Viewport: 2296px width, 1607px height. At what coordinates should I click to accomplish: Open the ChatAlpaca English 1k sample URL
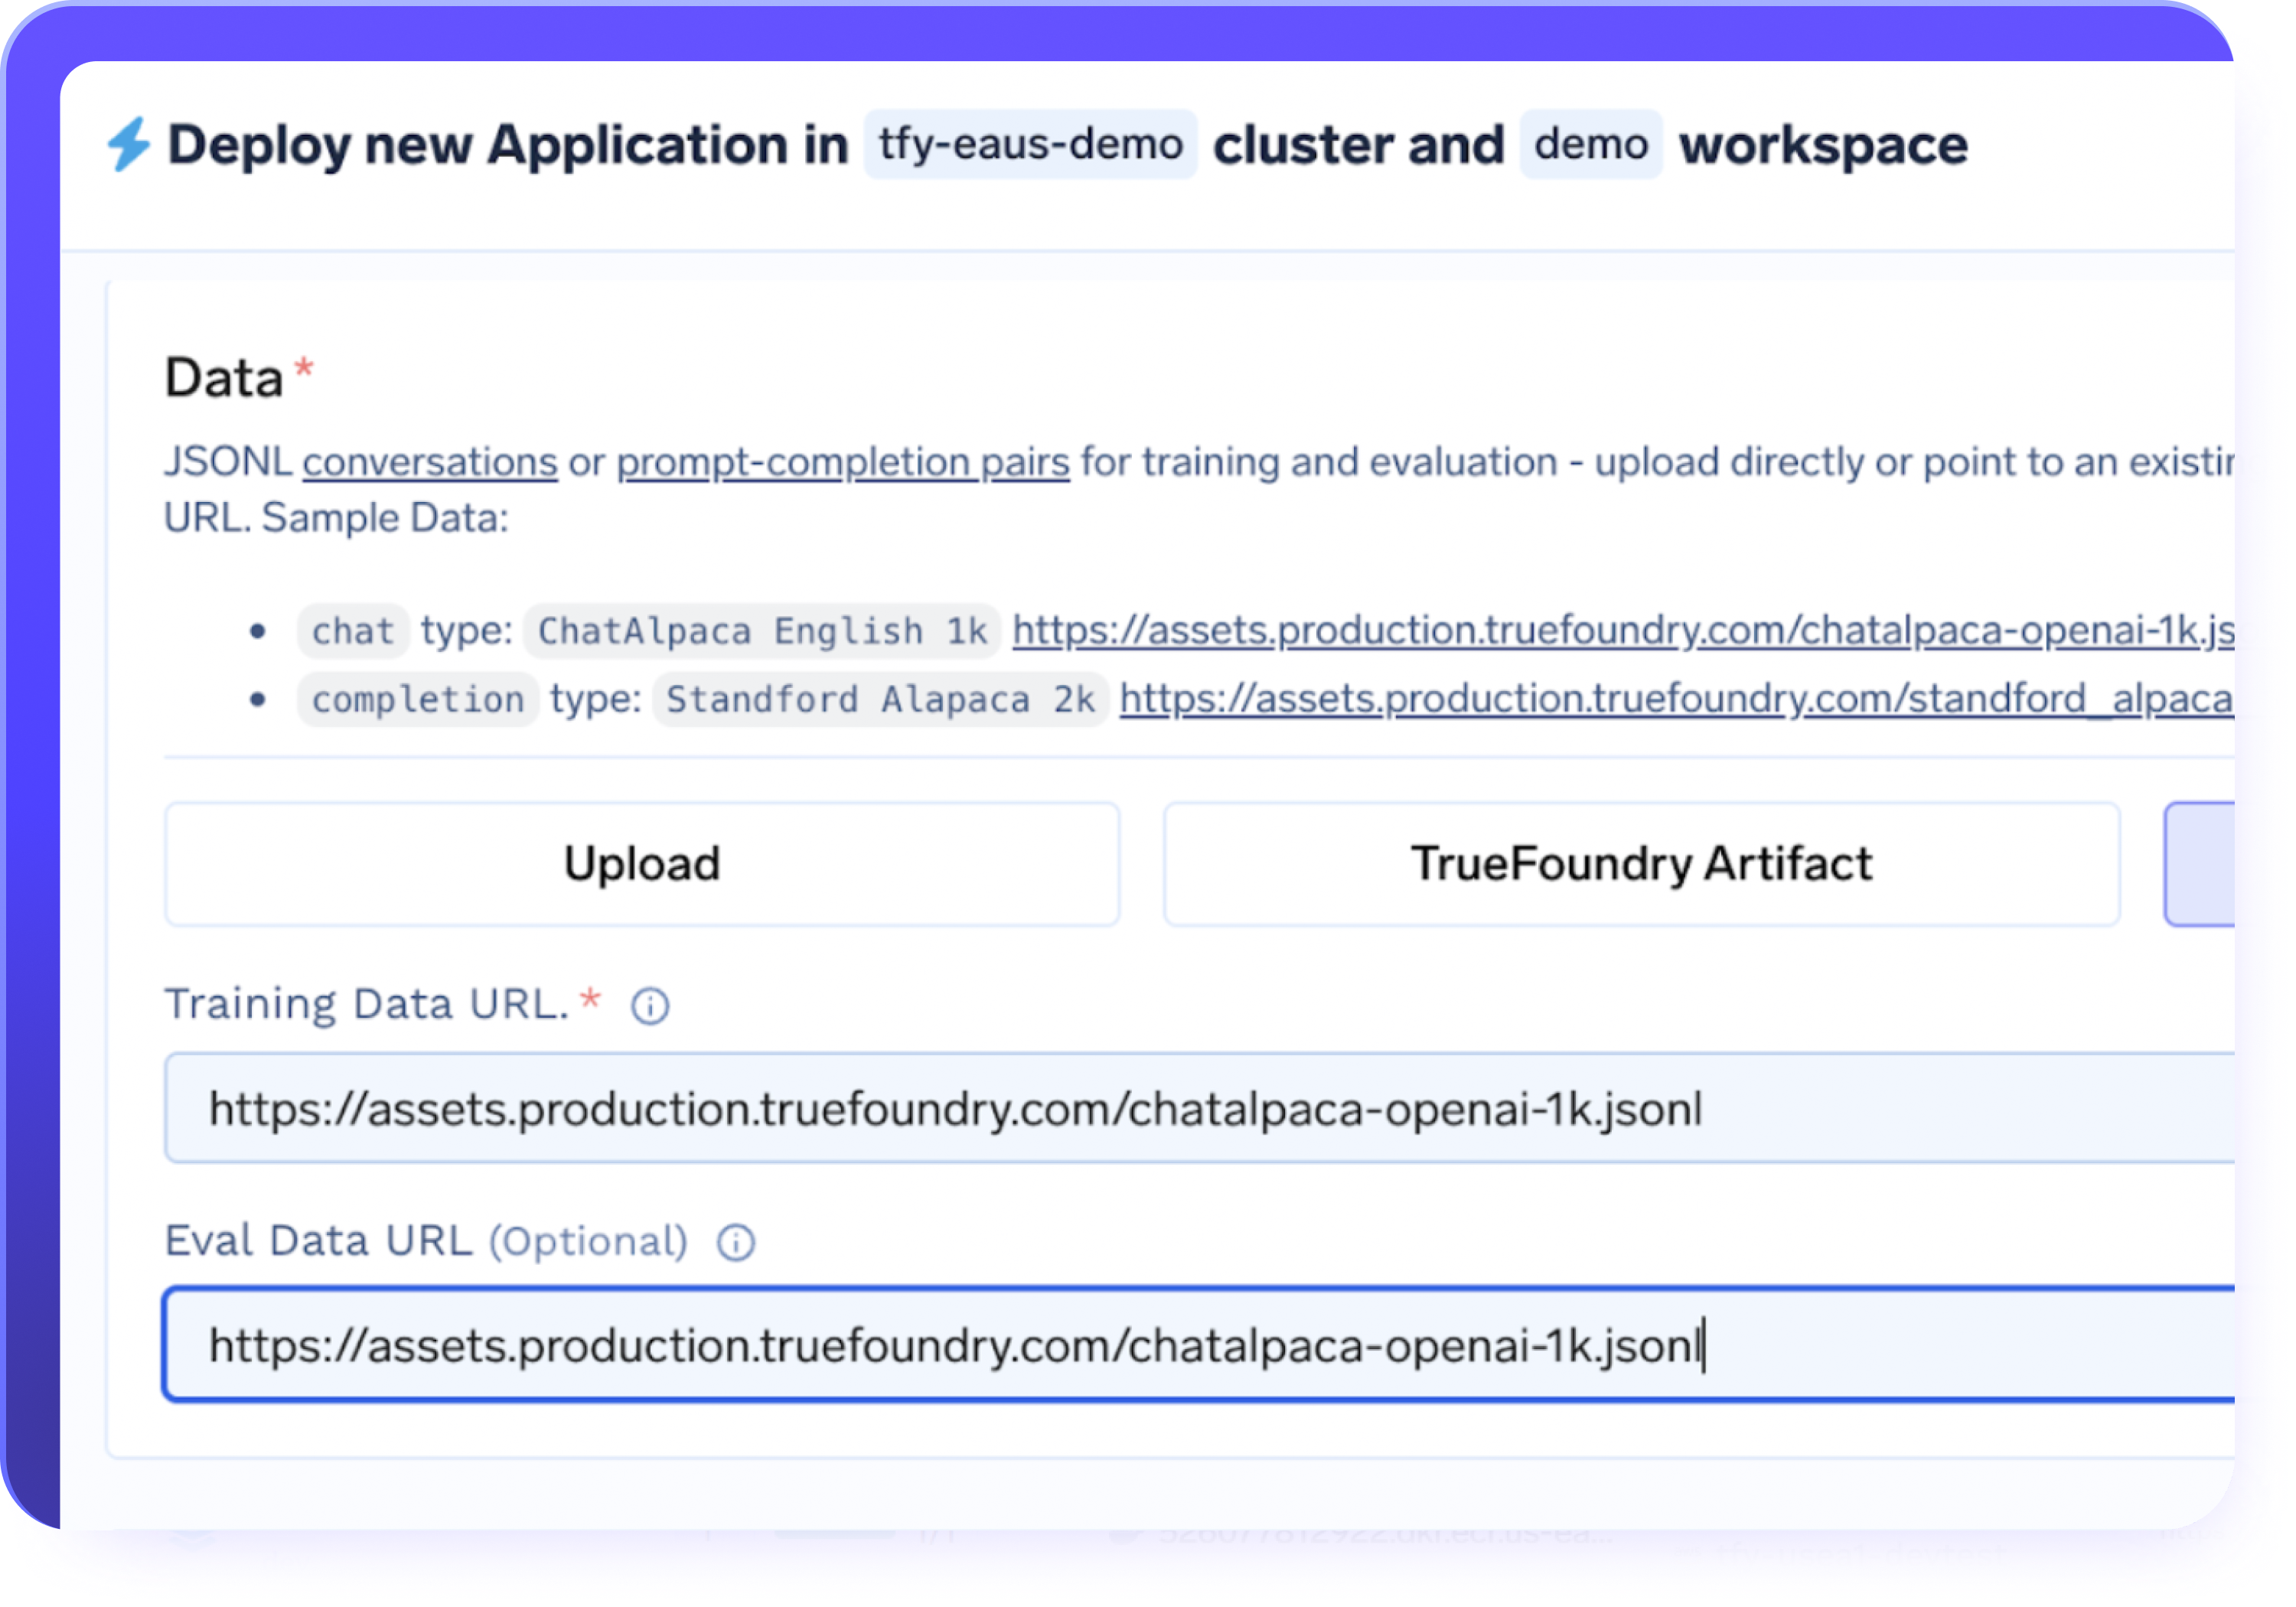click(x=1620, y=630)
